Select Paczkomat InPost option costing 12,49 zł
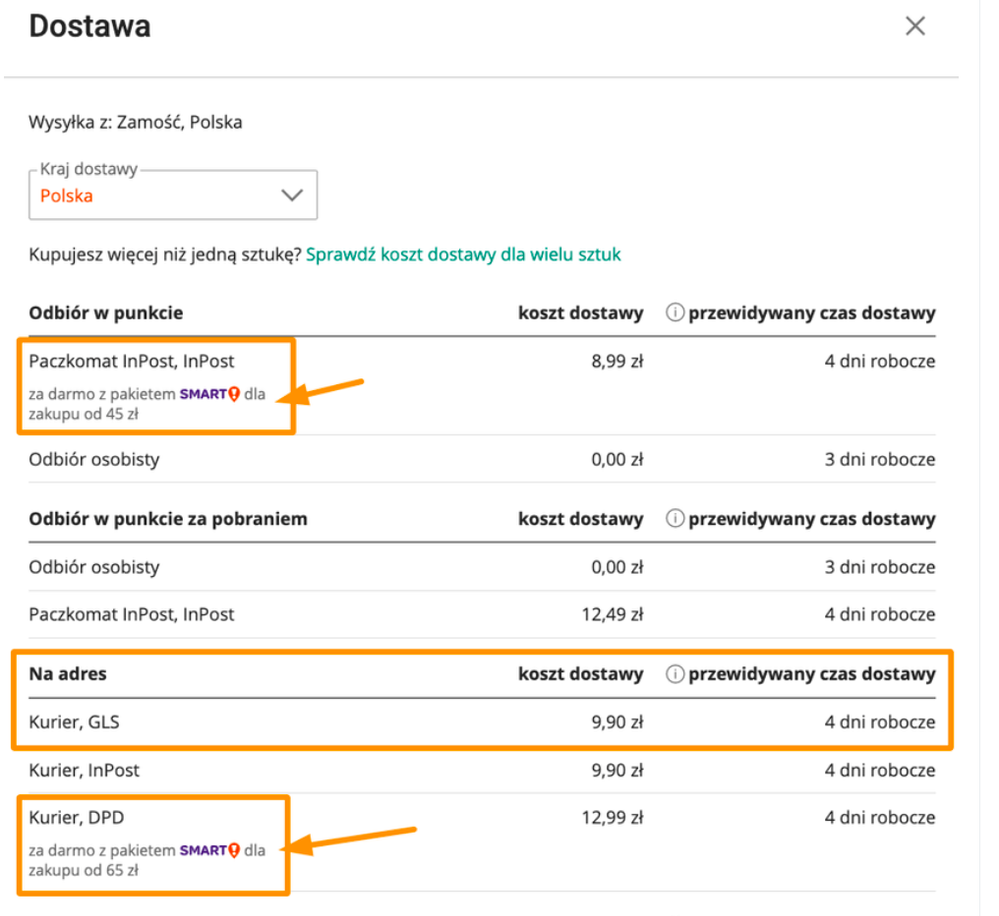Image resolution: width=999 pixels, height=916 pixels. [131, 614]
